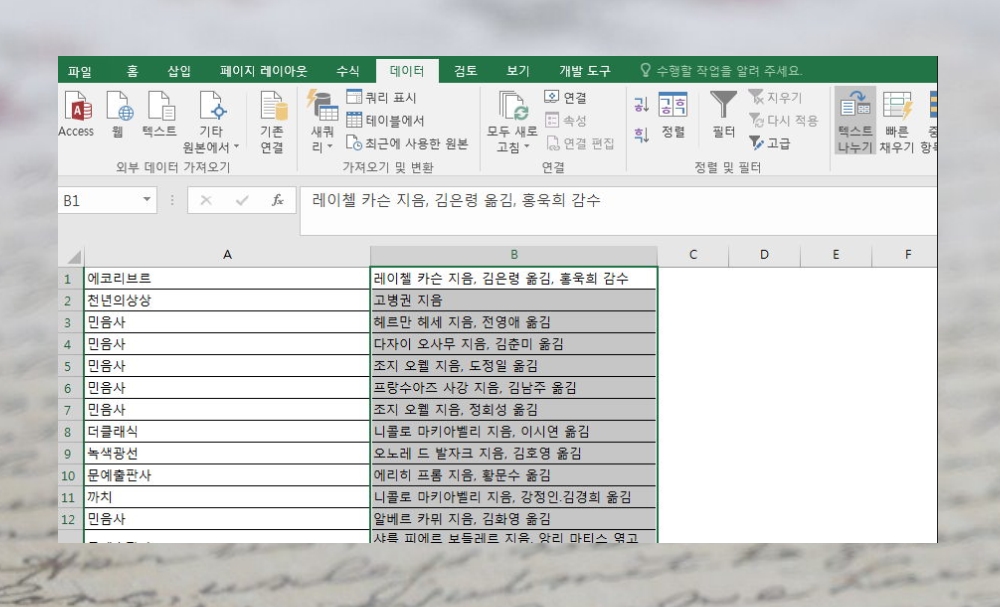Toggle the 필터 filter funnel
Screen dimensions: 1000x607
coord(723,115)
